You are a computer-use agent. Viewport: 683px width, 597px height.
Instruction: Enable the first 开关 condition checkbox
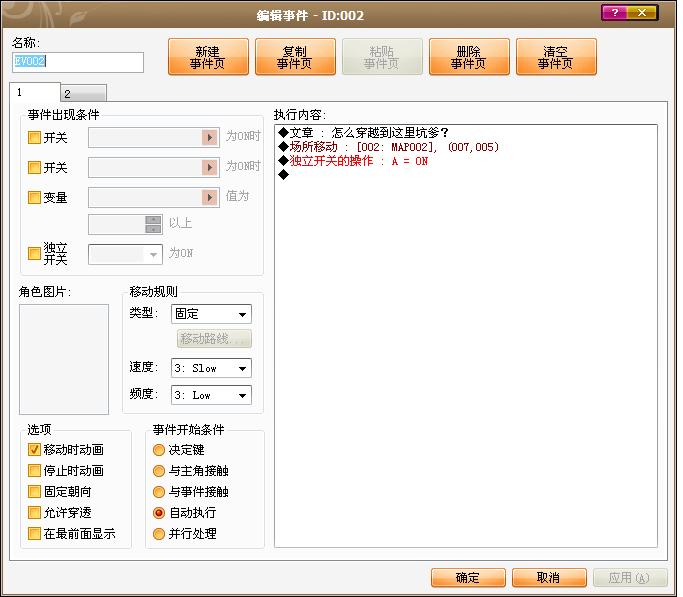pos(34,138)
